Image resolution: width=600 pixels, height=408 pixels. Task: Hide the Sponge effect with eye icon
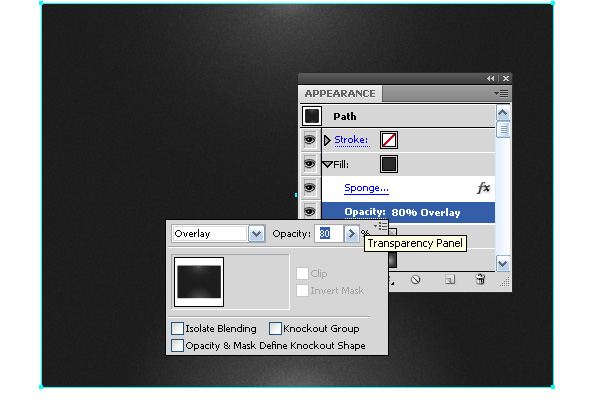coord(310,188)
